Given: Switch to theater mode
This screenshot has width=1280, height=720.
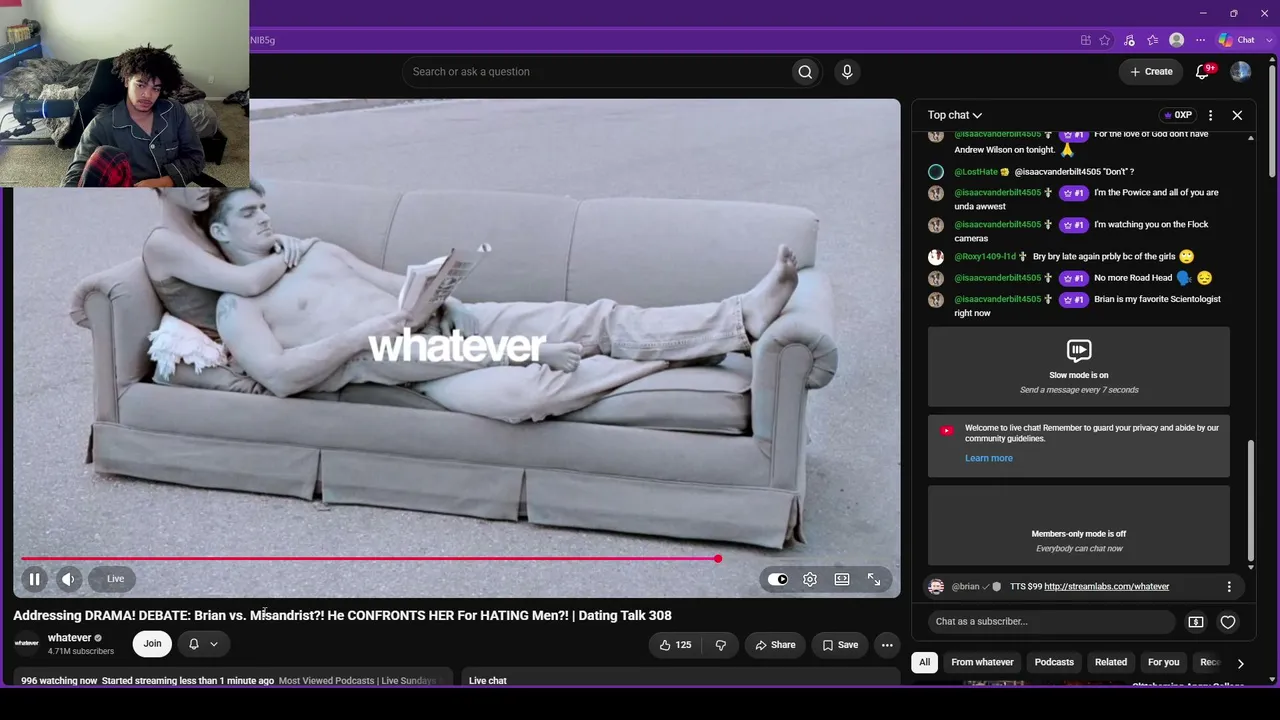Looking at the screenshot, I should pos(842,579).
